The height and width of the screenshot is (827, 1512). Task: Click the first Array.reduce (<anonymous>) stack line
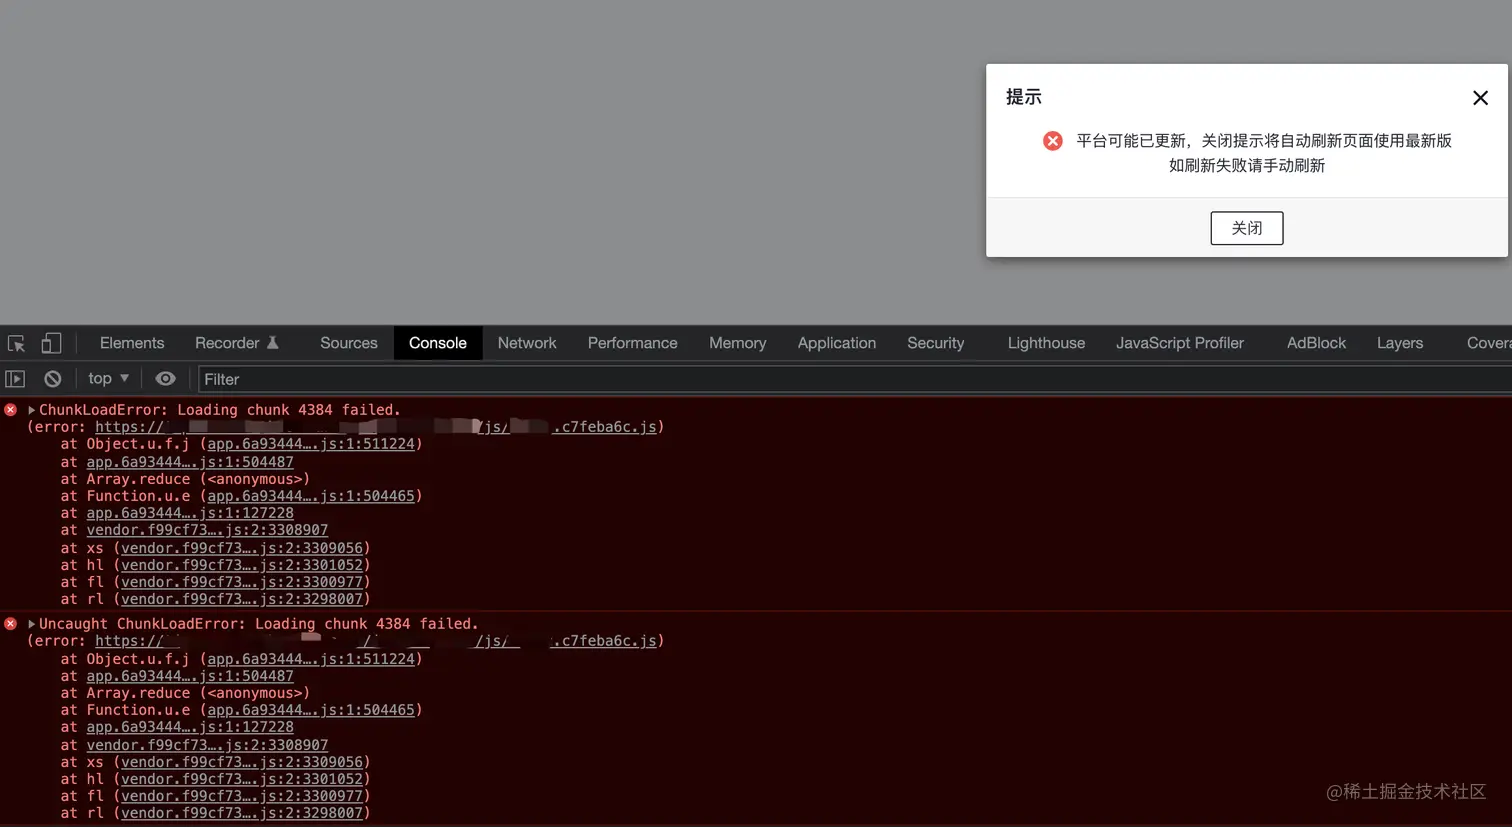pos(185,479)
